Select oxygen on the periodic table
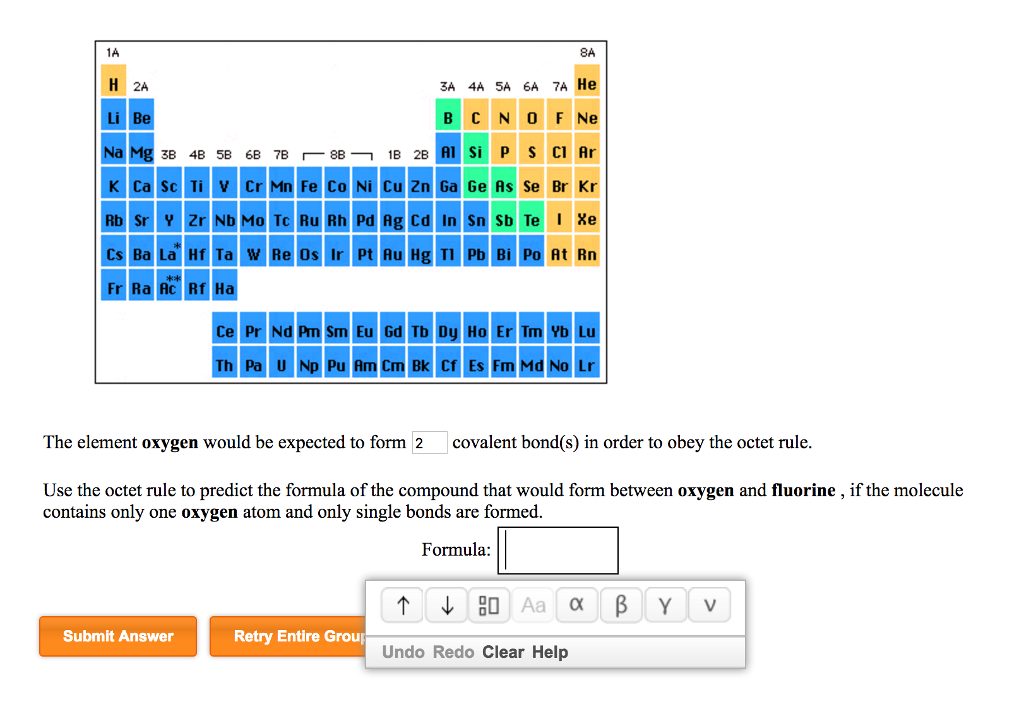 [531, 117]
